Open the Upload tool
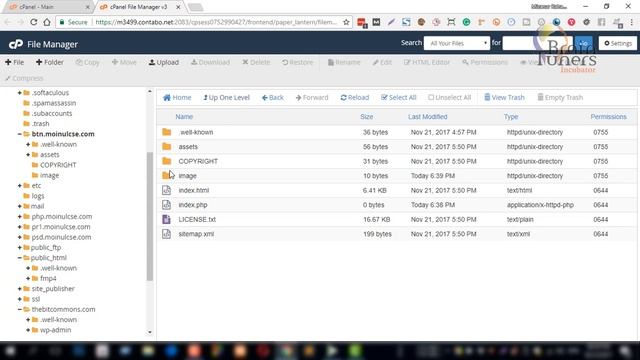This screenshot has width=640, height=360. point(164,62)
